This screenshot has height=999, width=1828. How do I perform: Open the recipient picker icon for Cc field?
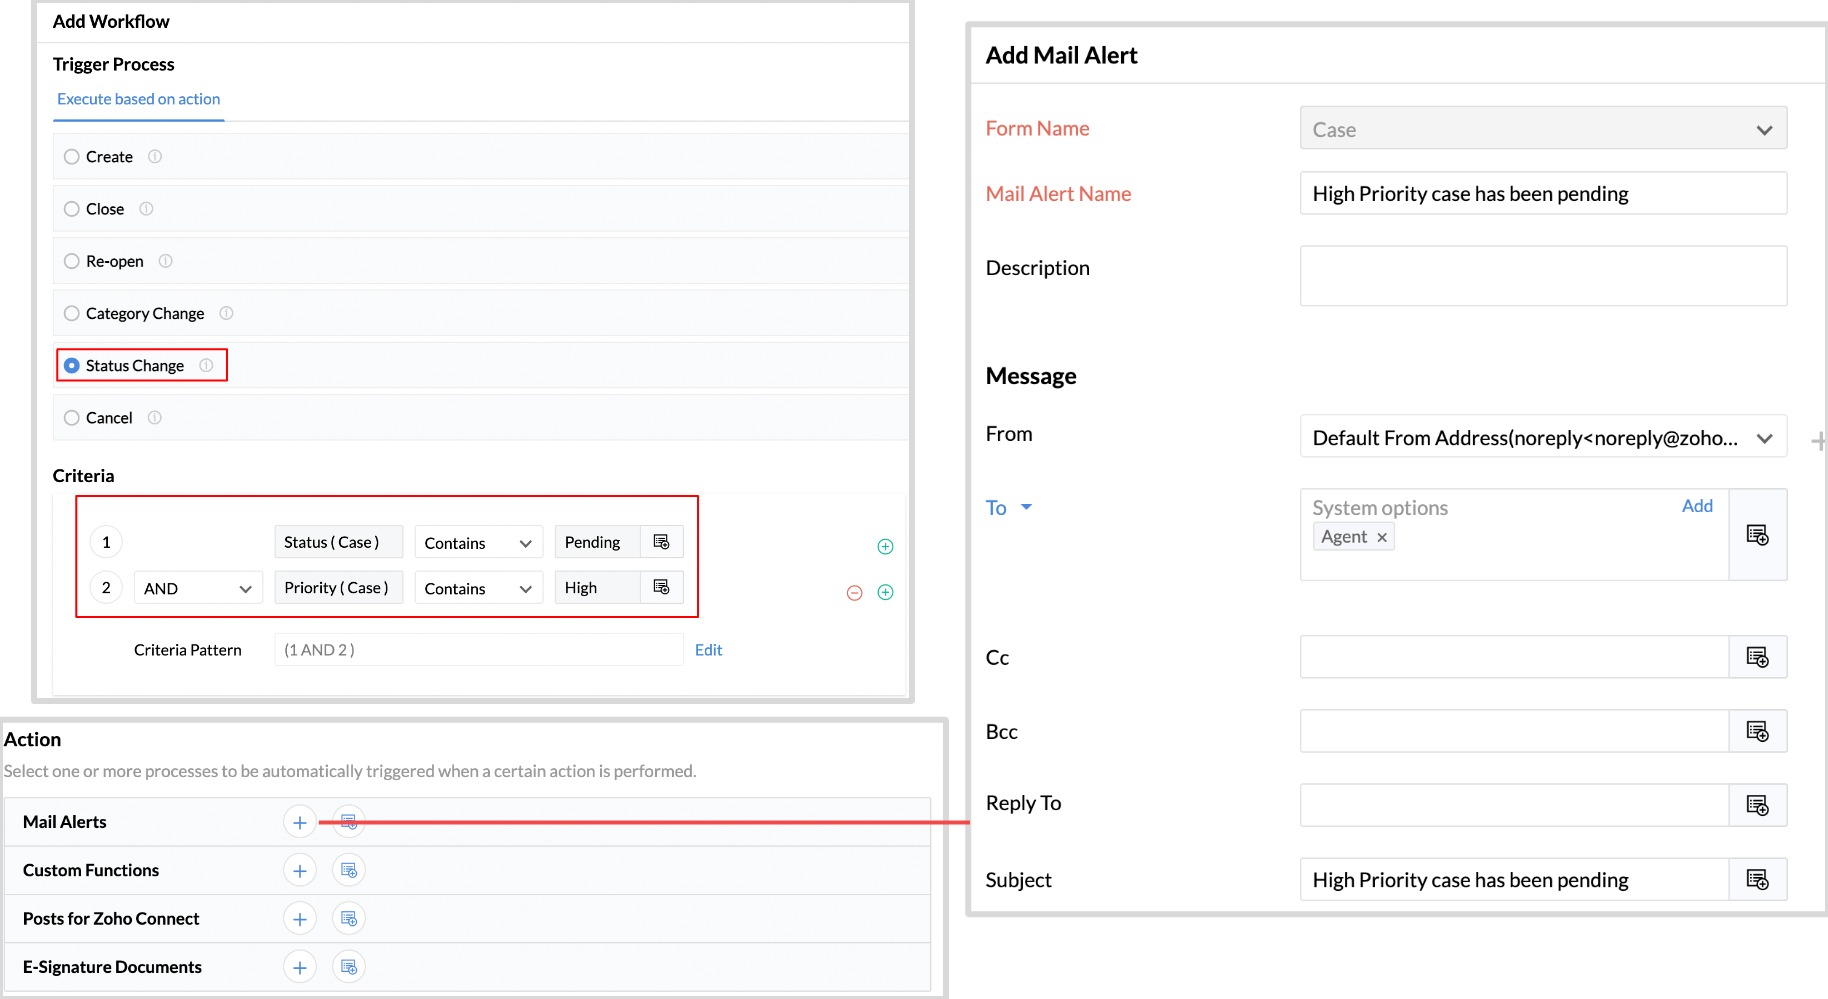[1757, 657]
